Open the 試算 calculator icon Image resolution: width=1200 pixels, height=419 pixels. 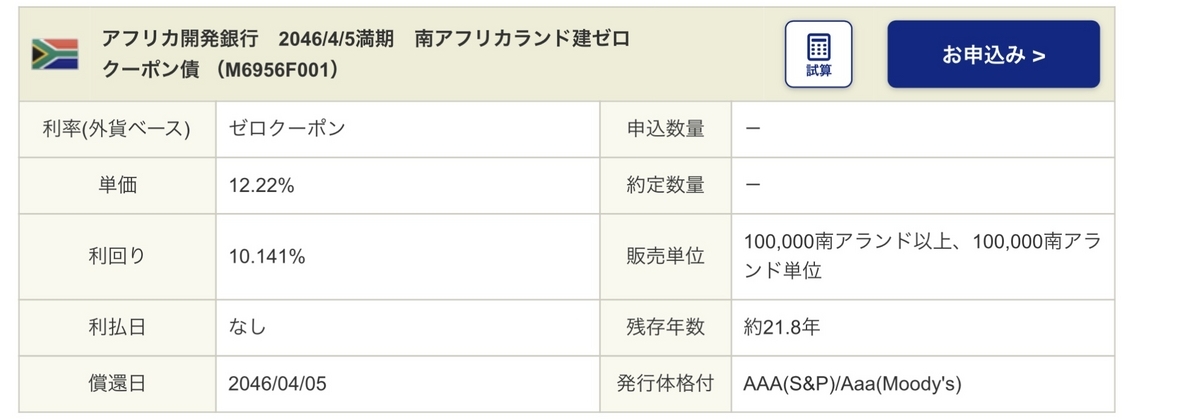coord(818,54)
